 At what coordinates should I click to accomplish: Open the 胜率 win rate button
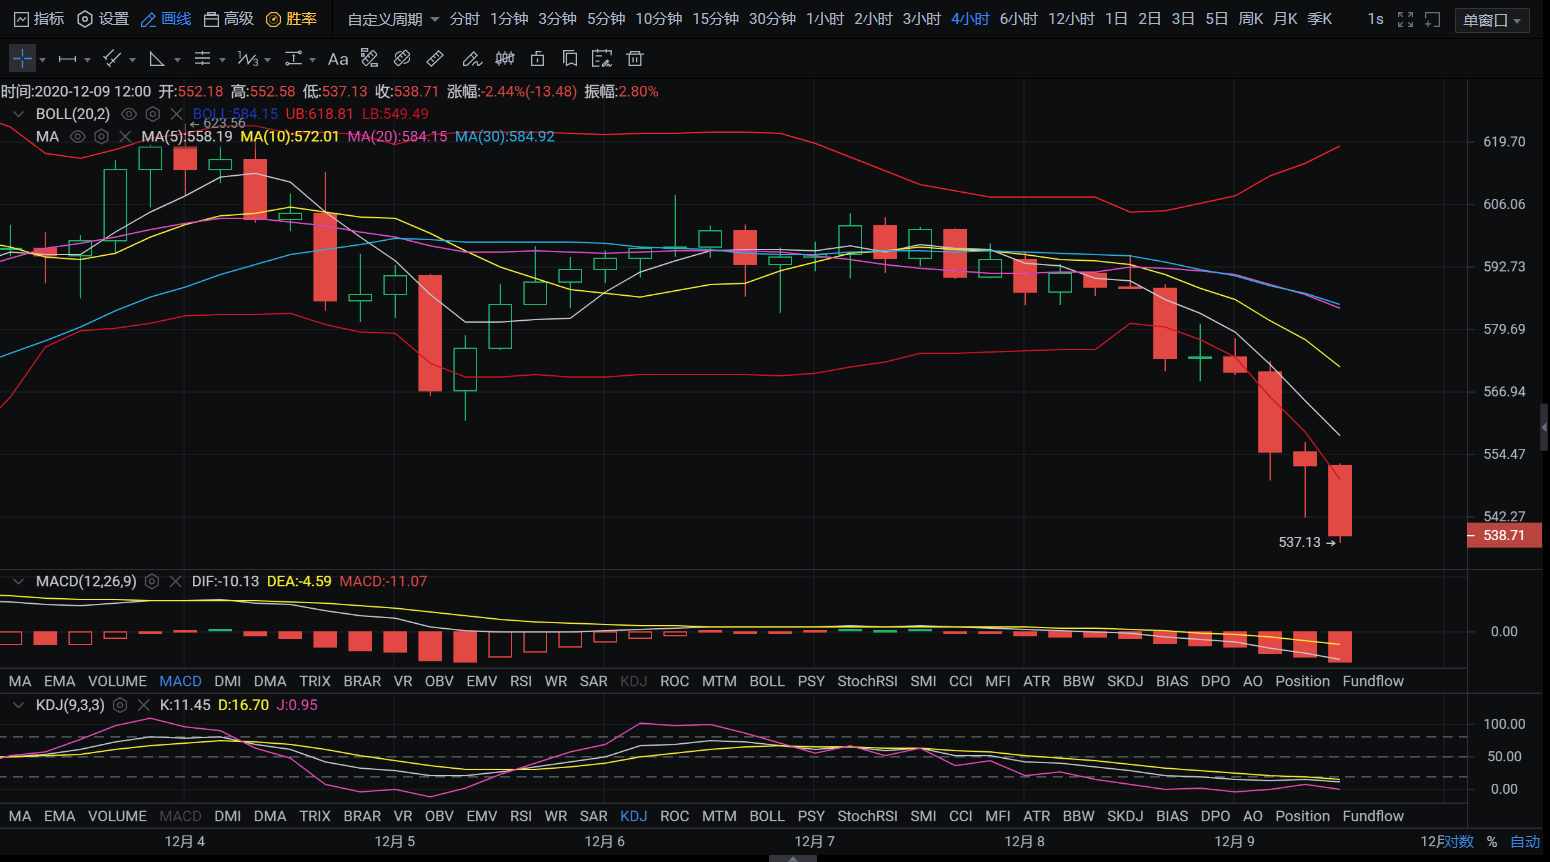(291, 19)
